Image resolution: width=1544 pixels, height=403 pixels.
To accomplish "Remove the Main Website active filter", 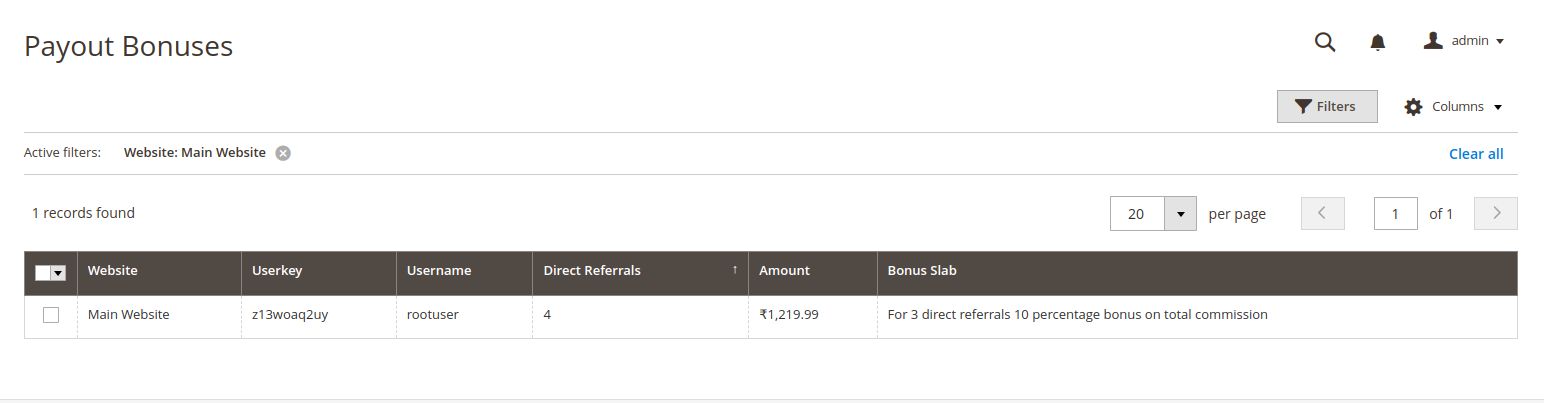I will 283,153.
